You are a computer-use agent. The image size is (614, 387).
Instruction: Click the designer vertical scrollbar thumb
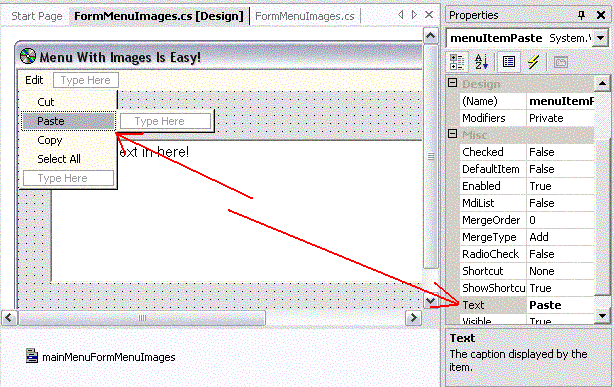[x=431, y=156]
